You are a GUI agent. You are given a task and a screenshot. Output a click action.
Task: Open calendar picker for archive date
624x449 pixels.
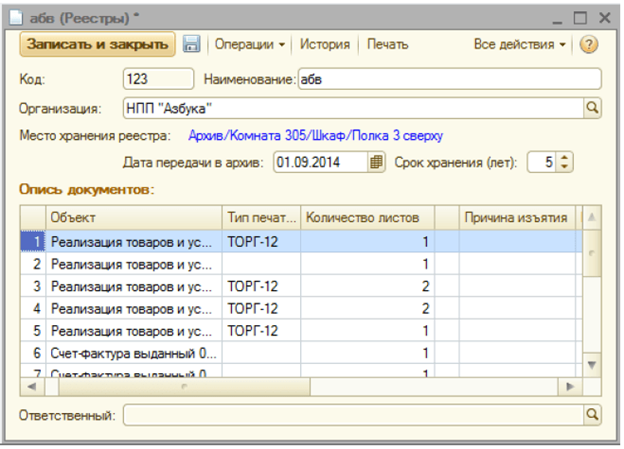pos(377,161)
